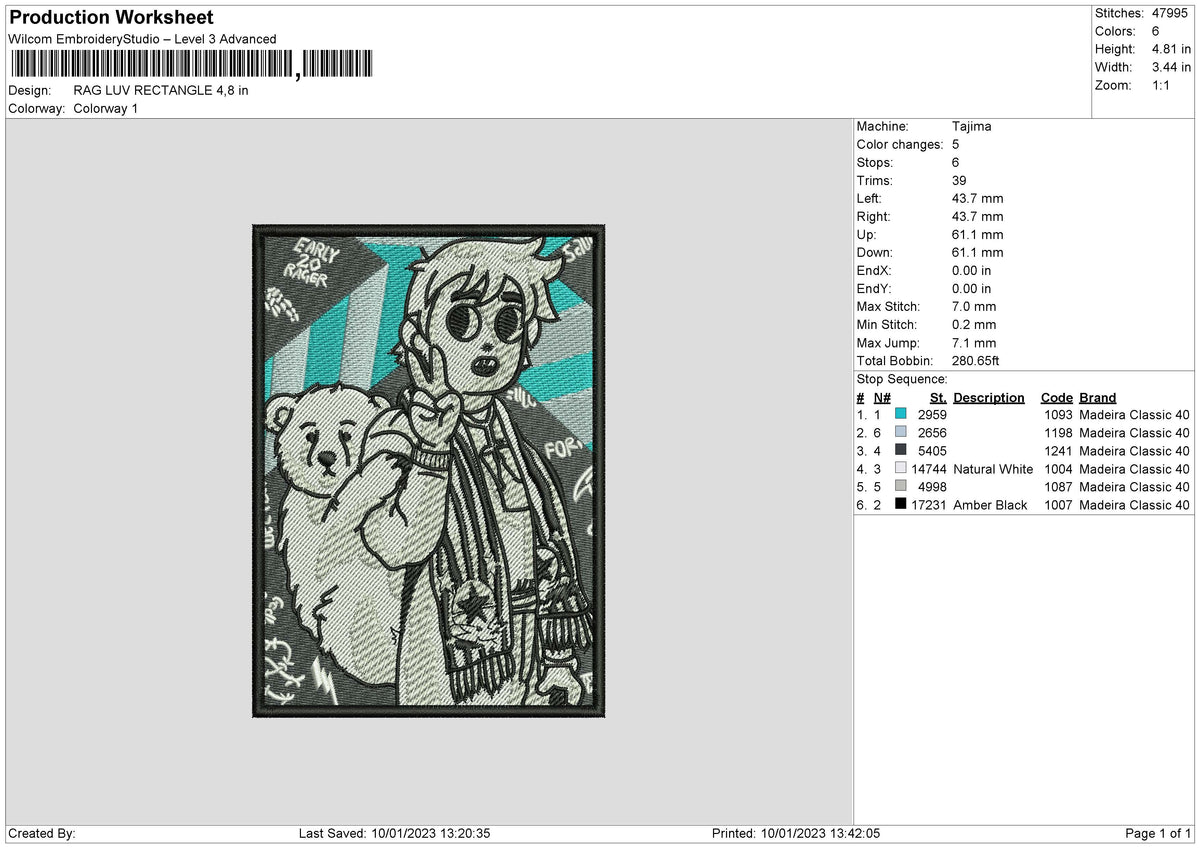
Task: Click the 'Colorway 1' value
Action: pos(106,108)
